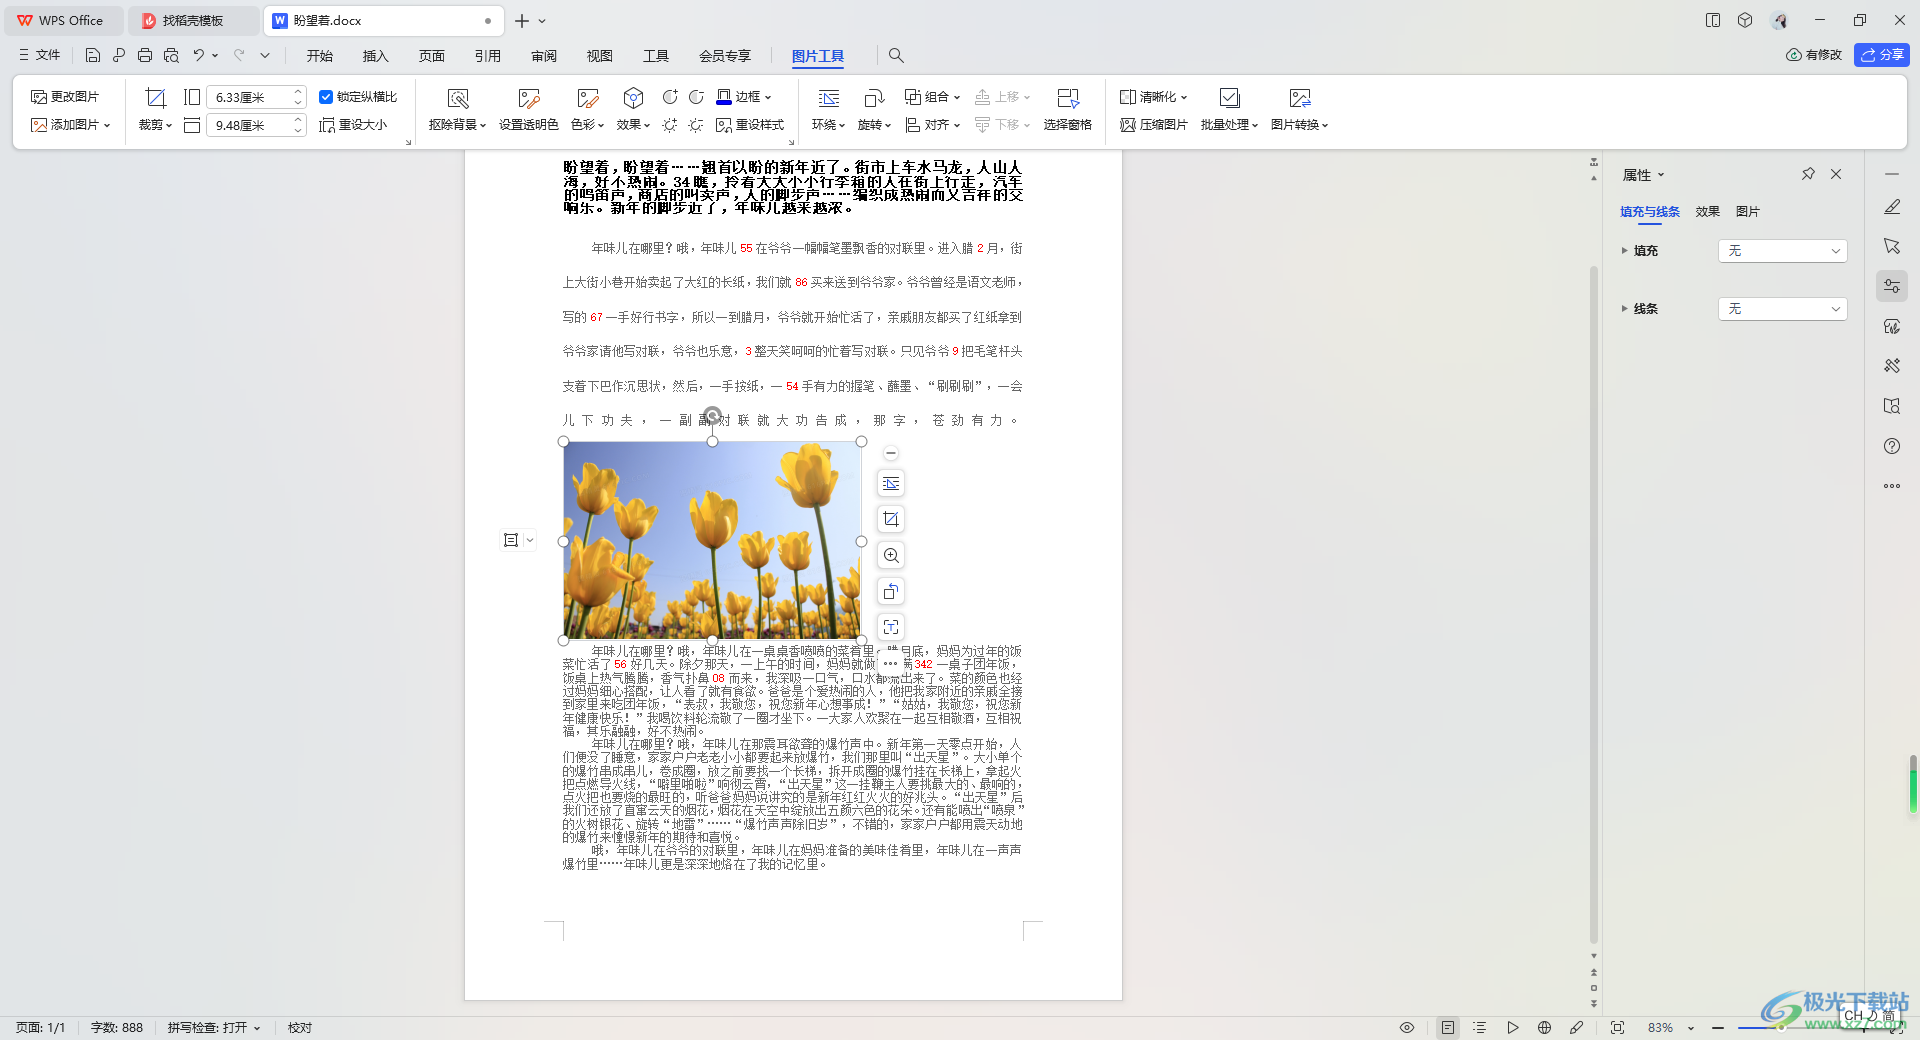Click 设置透明色 set transparent color tool

(528, 110)
